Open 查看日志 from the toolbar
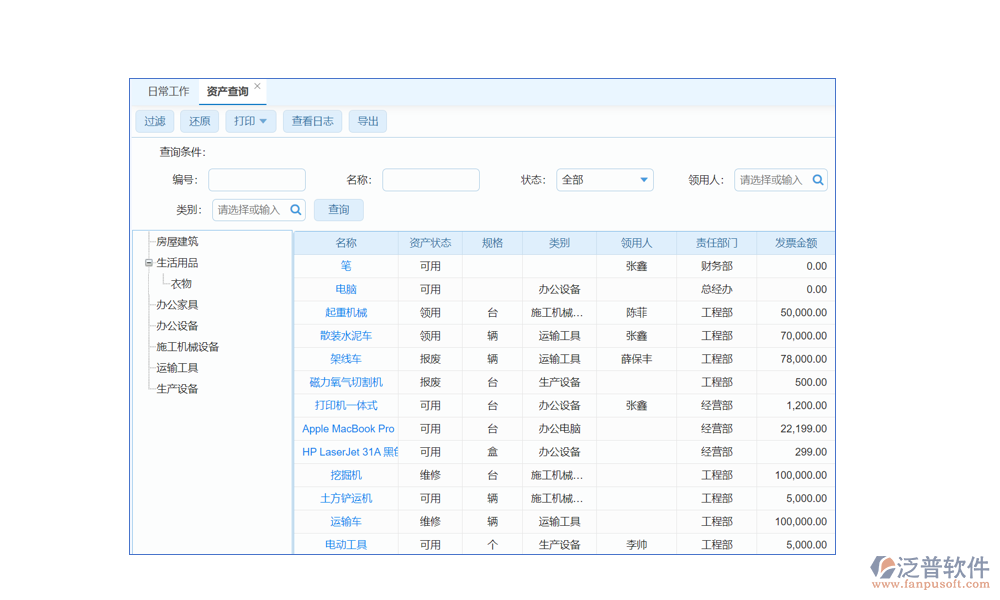This screenshot has width=1000, height=600. pos(312,121)
